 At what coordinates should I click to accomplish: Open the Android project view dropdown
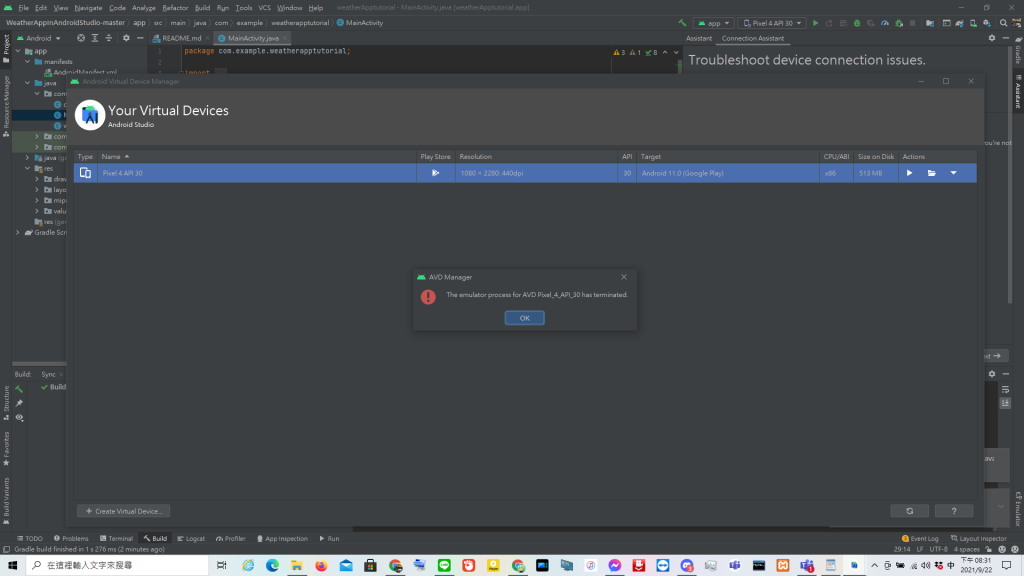point(39,39)
